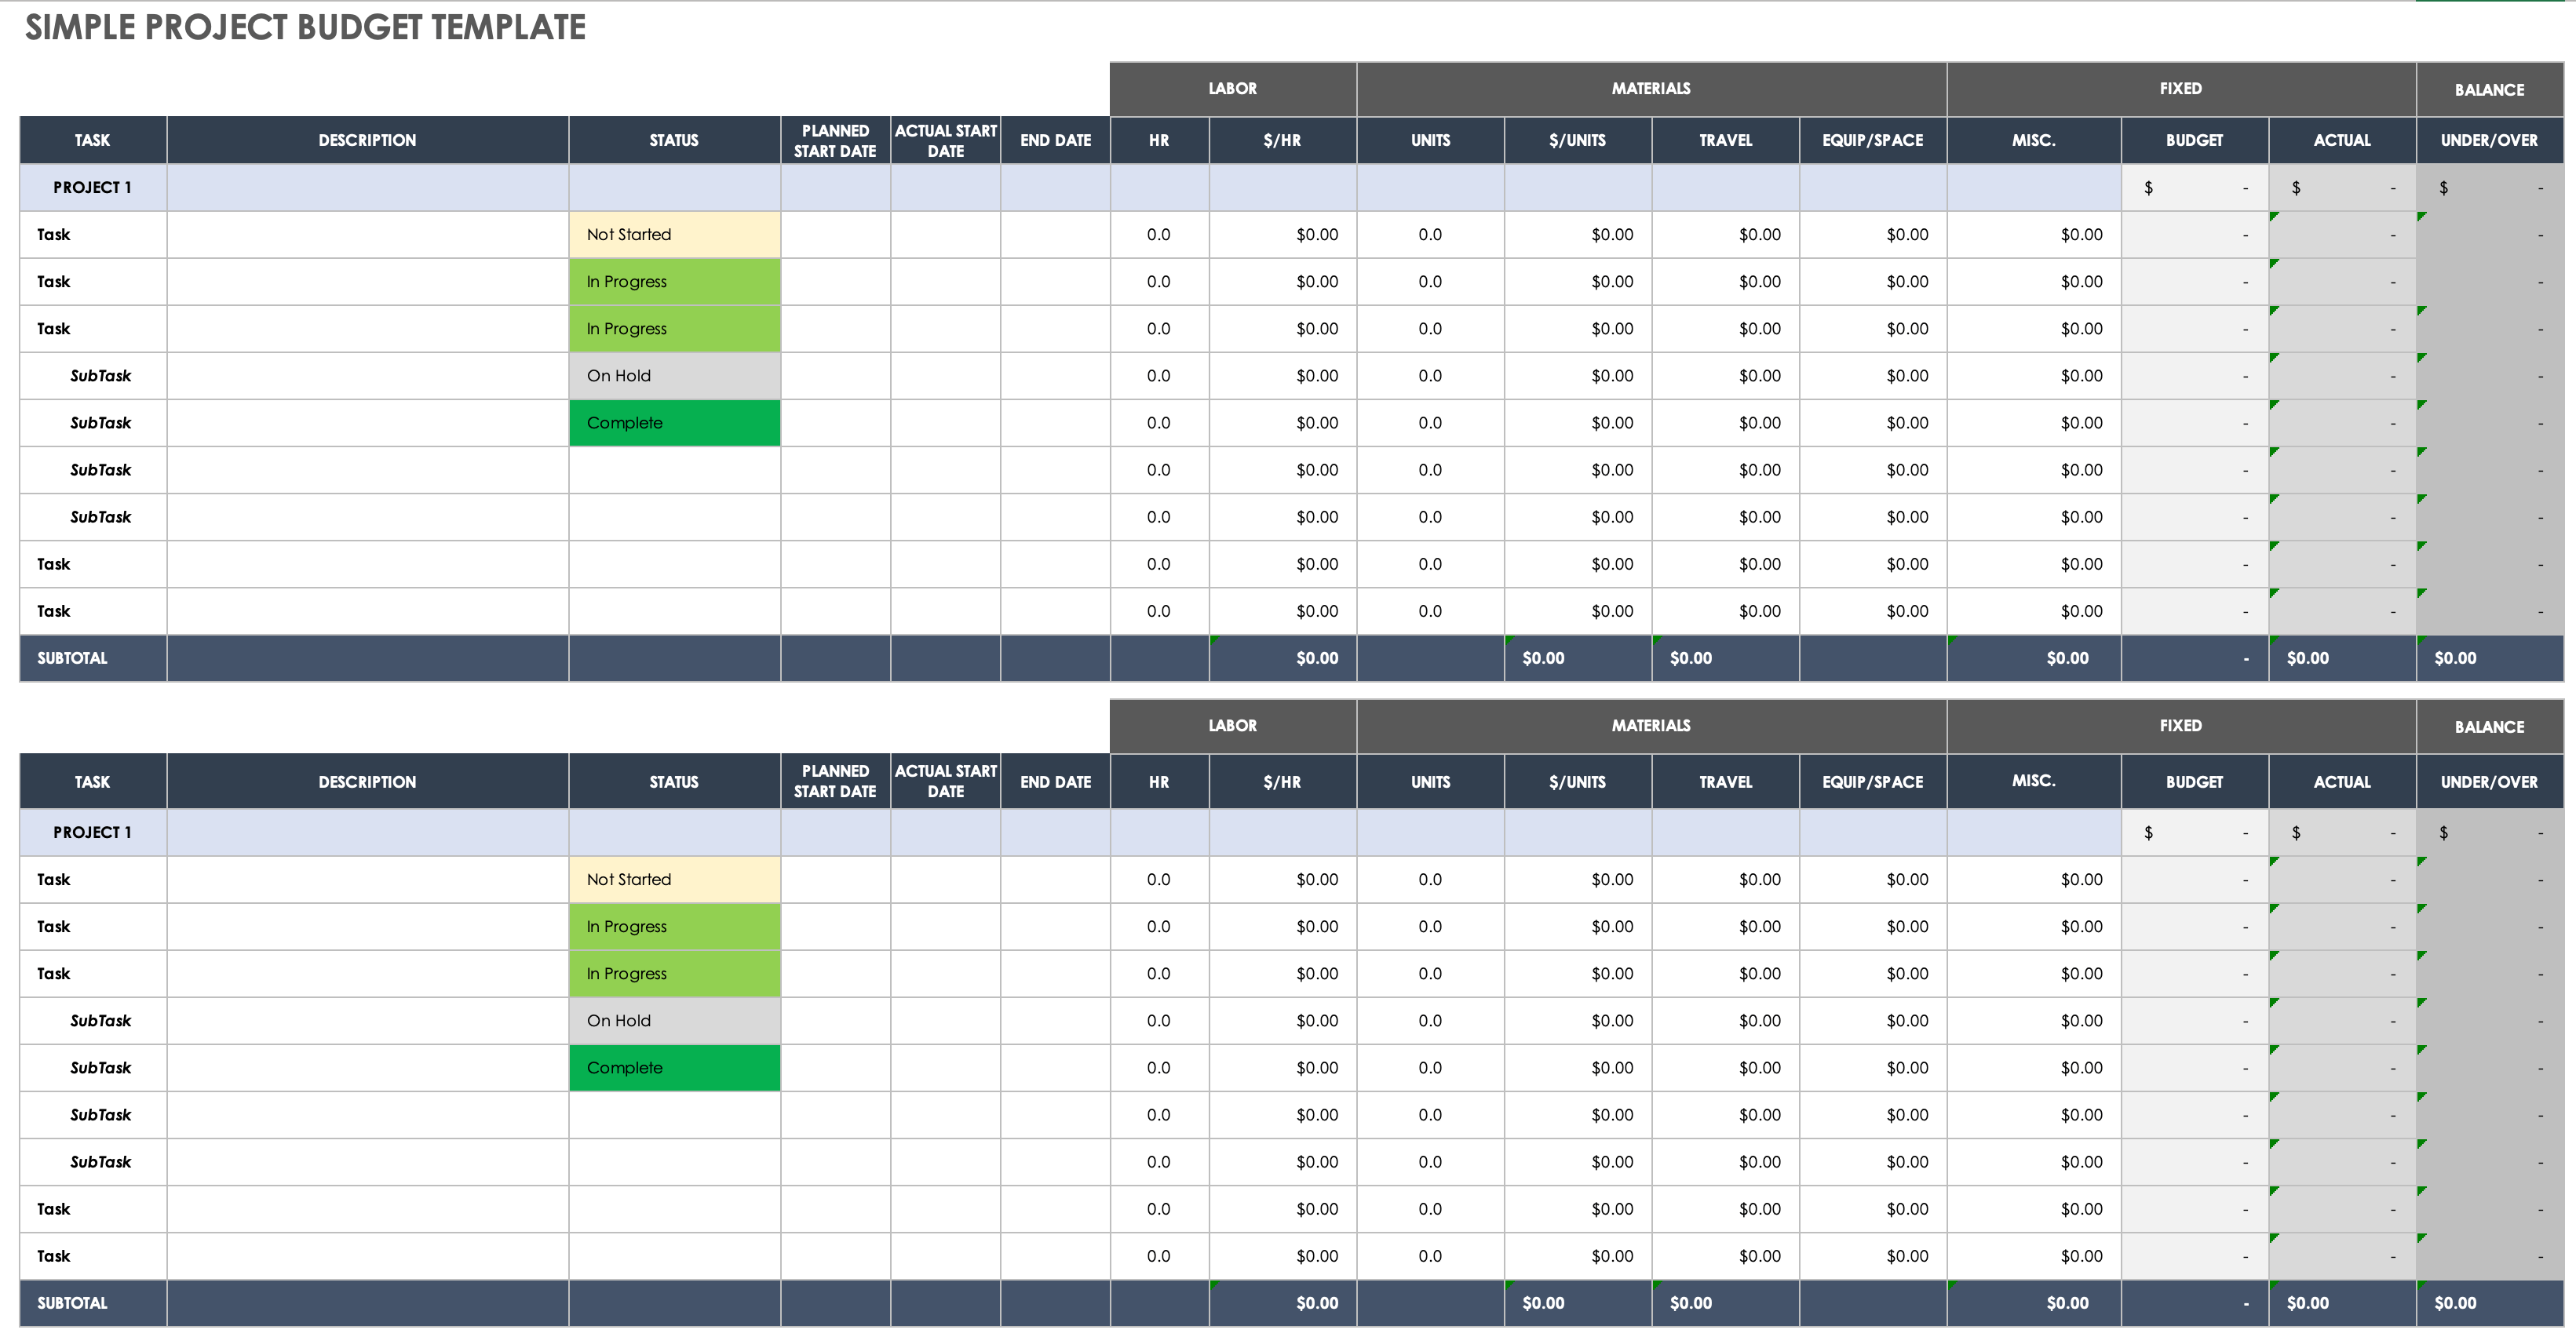
Task: Click the 'FIXED' group header in lower table
Action: coord(2181,726)
